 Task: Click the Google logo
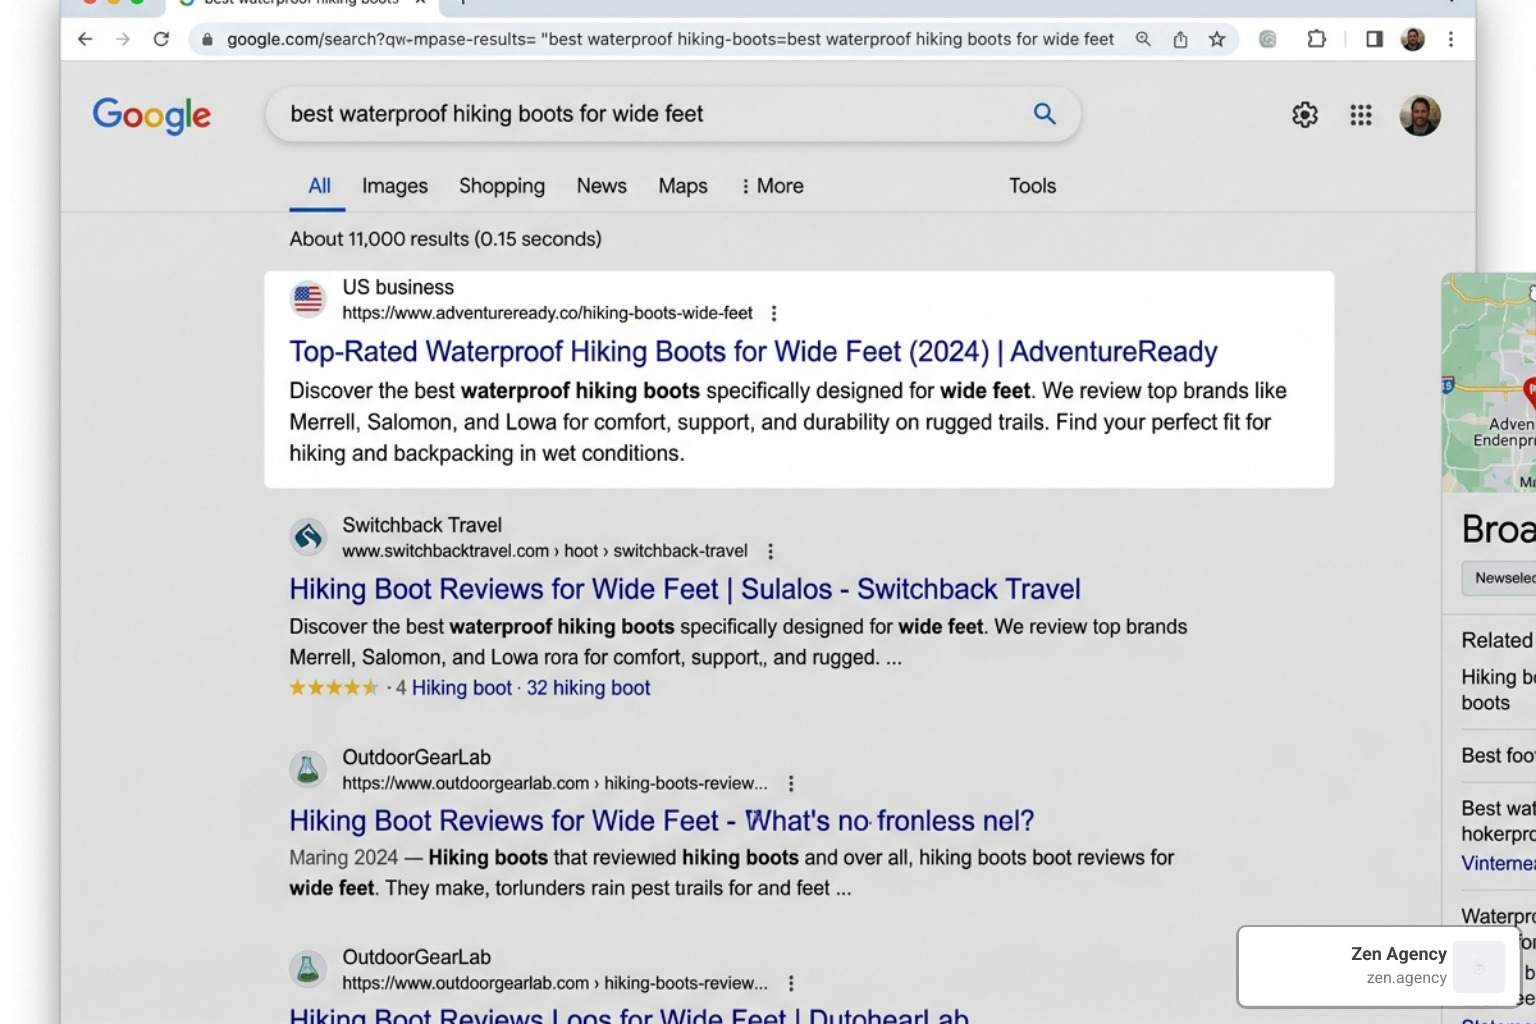152,115
